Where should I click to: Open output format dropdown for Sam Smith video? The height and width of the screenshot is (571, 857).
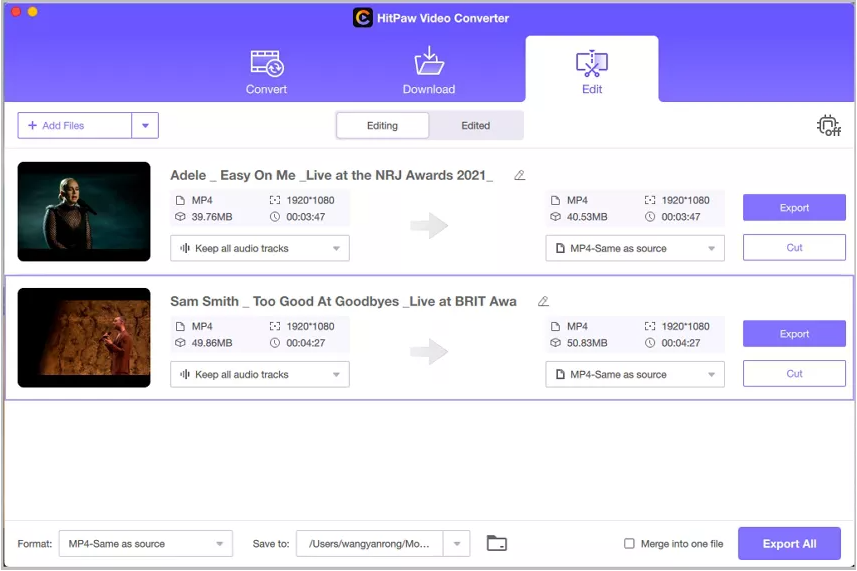pos(635,375)
